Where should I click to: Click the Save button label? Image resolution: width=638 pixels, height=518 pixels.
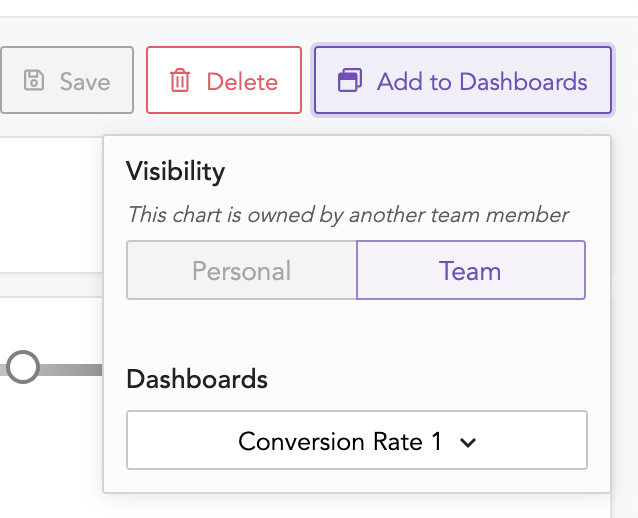tap(85, 82)
